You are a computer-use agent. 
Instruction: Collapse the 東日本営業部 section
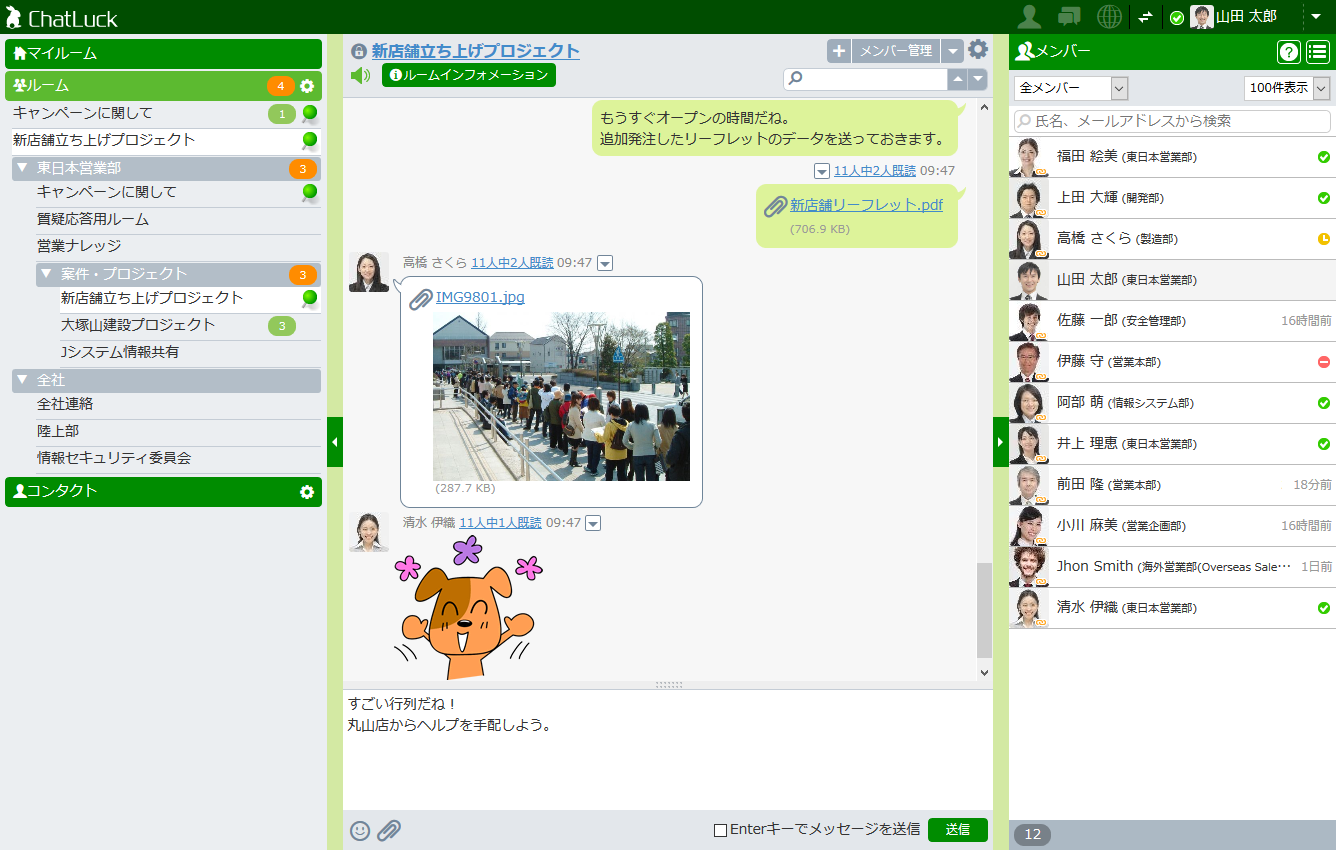(x=20, y=169)
